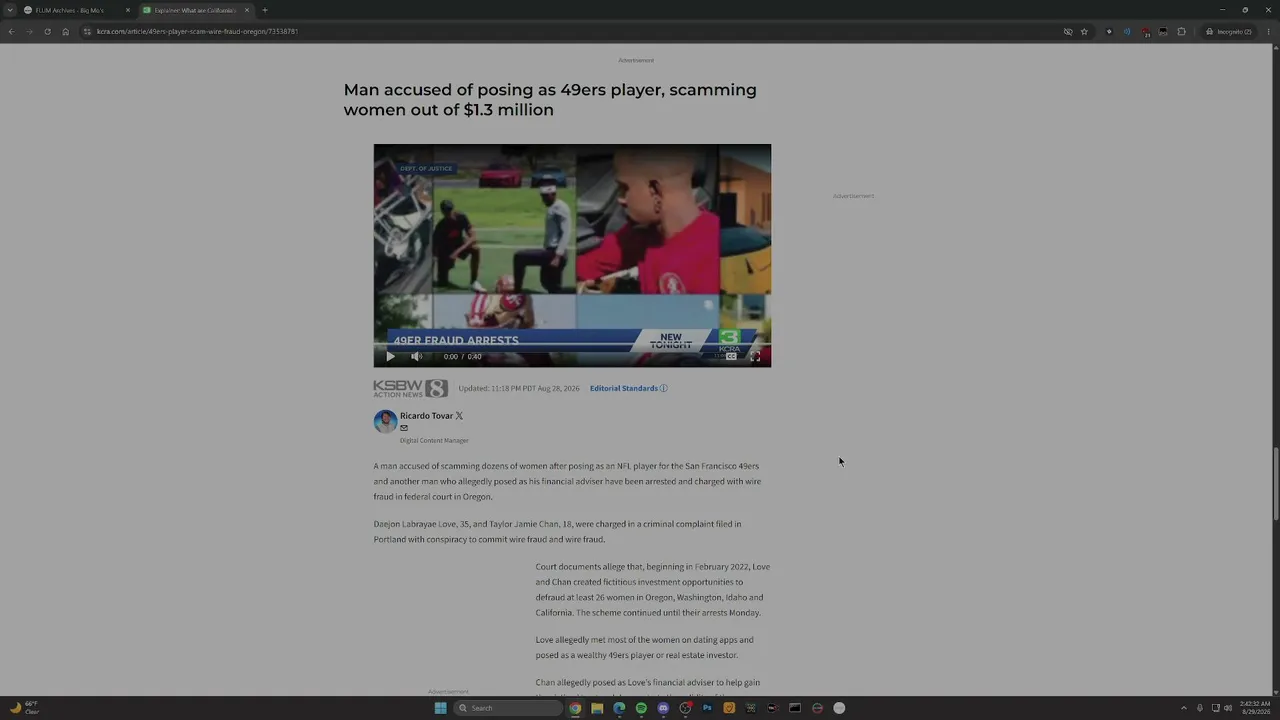Open a new browser tab
The height and width of the screenshot is (720, 1280).
coord(265,10)
